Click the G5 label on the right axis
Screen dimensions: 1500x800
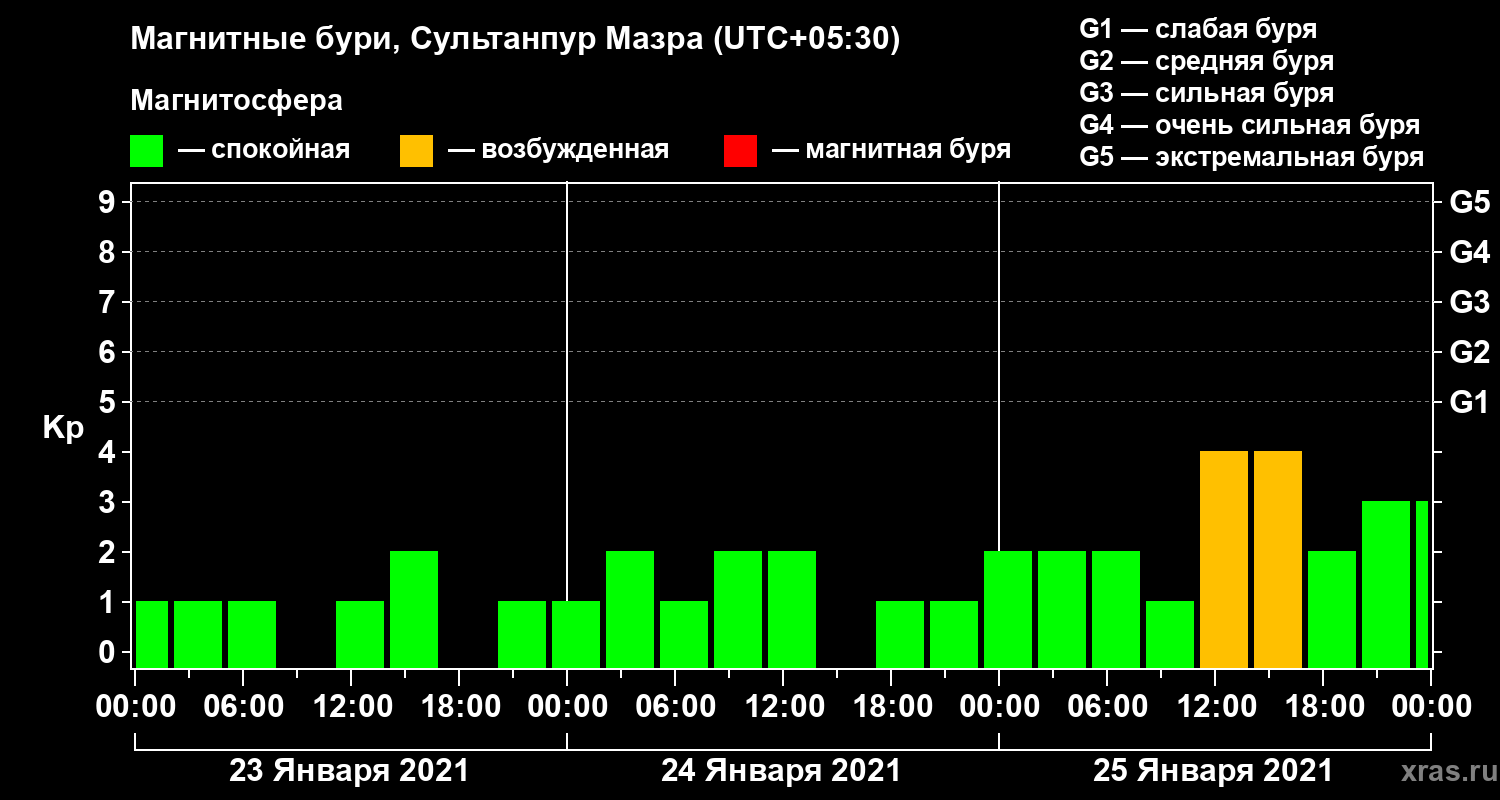point(1470,203)
